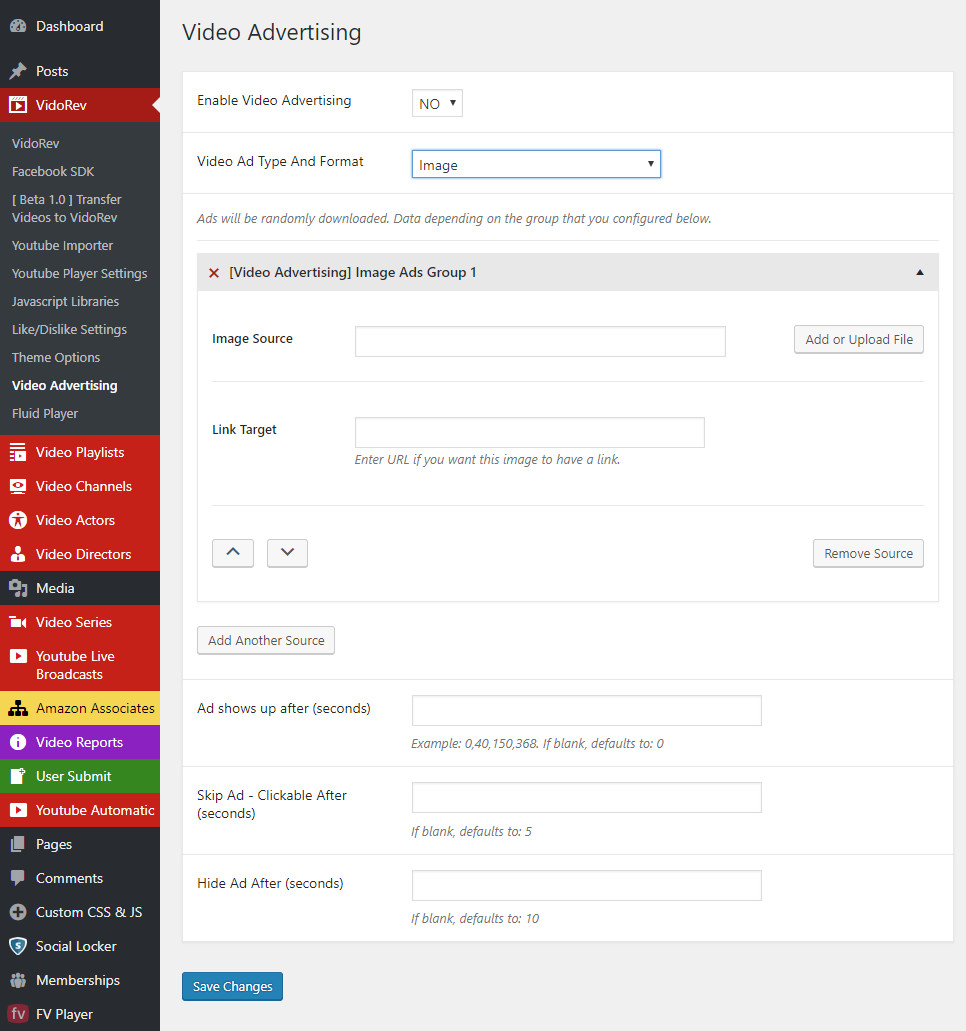Viewport: 966px width, 1031px height.
Task: Click the Video Reports info icon
Action: point(18,743)
